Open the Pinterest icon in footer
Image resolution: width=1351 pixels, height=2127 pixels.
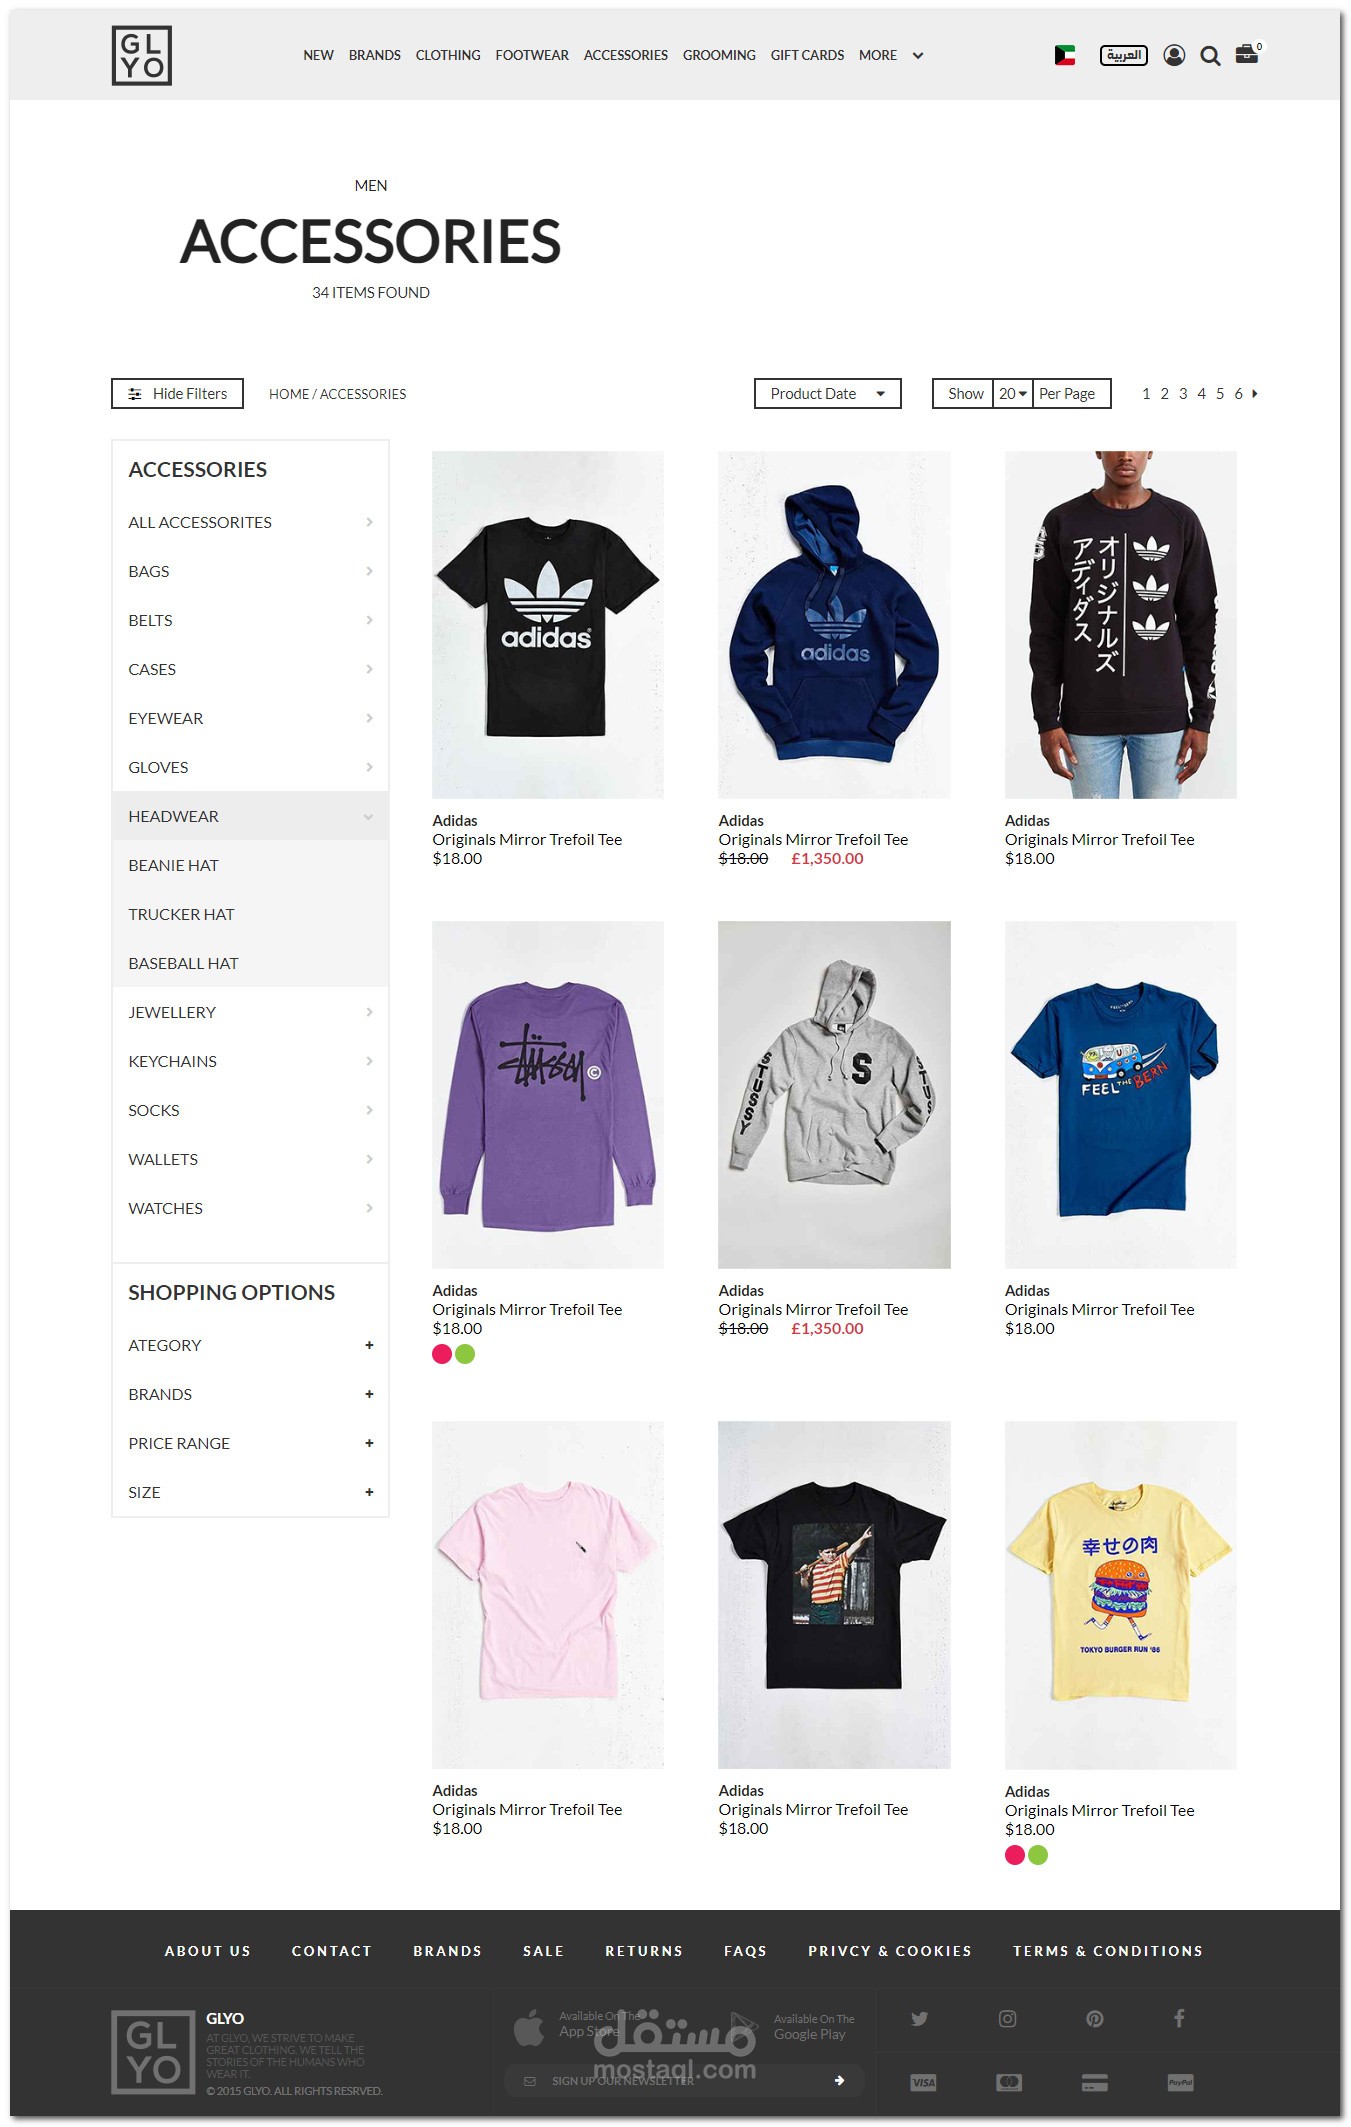(x=1095, y=2018)
